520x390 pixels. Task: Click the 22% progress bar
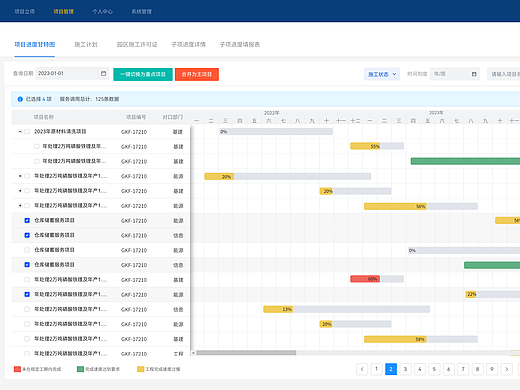[471, 294]
